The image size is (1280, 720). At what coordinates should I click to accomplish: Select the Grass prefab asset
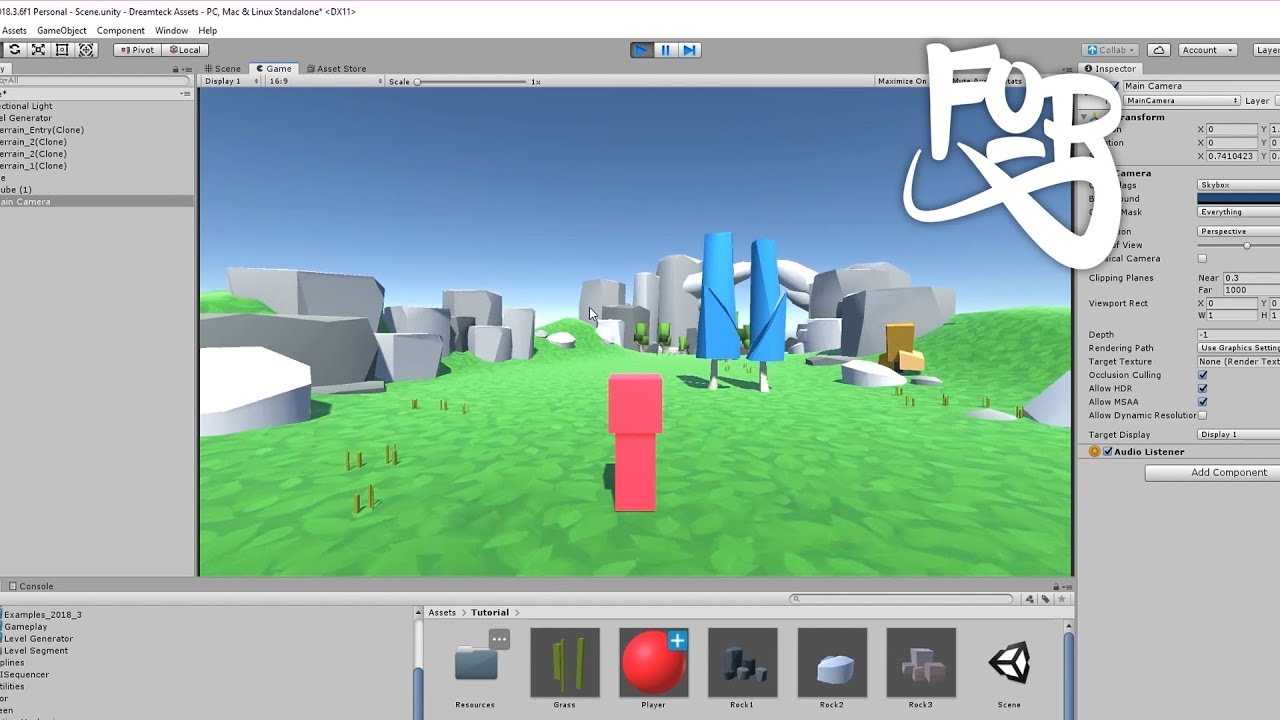tap(565, 668)
